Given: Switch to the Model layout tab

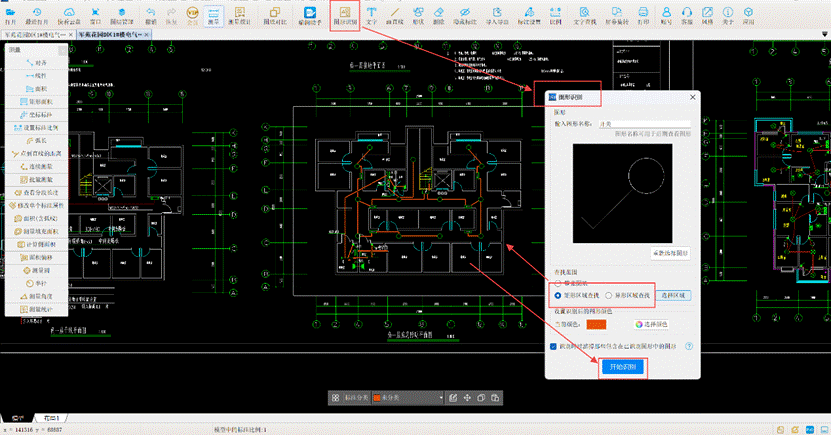Looking at the screenshot, I should click(x=17, y=419).
